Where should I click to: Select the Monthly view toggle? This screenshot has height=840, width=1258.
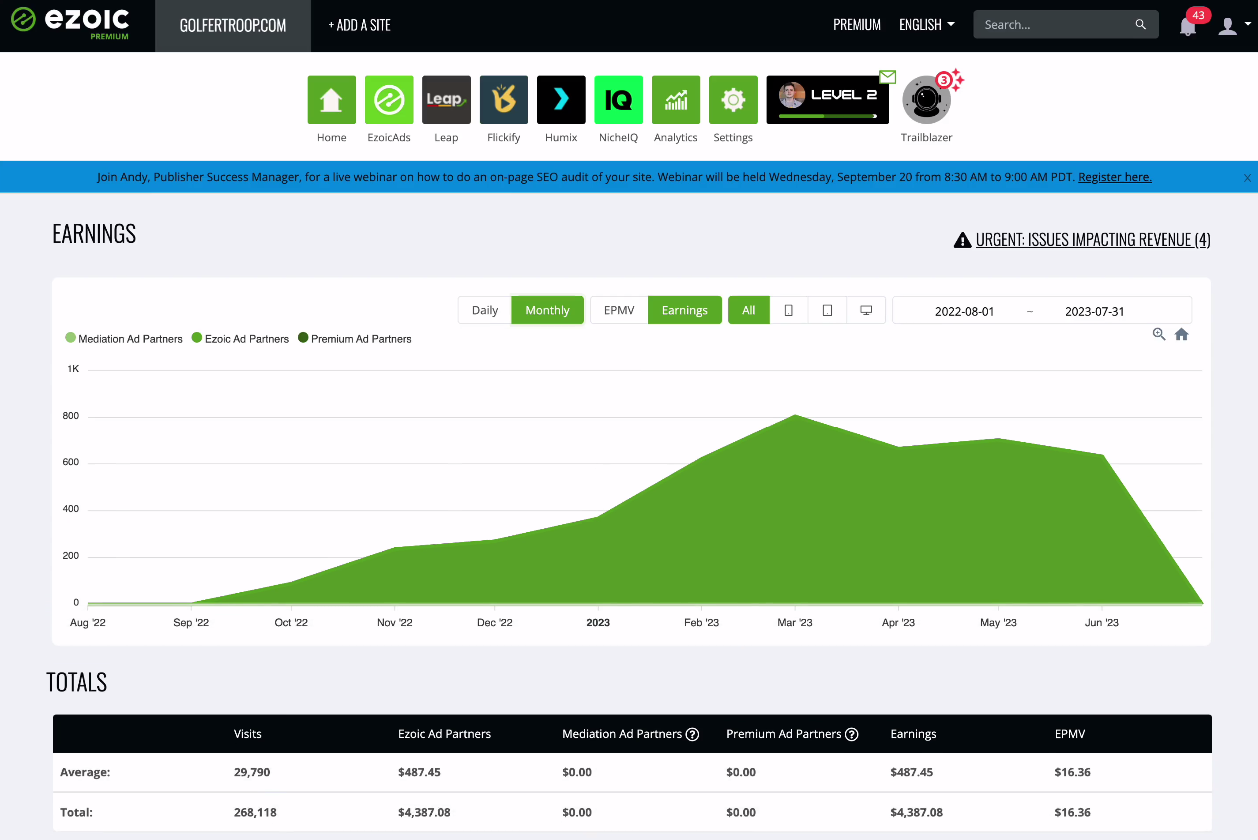(x=547, y=310)
